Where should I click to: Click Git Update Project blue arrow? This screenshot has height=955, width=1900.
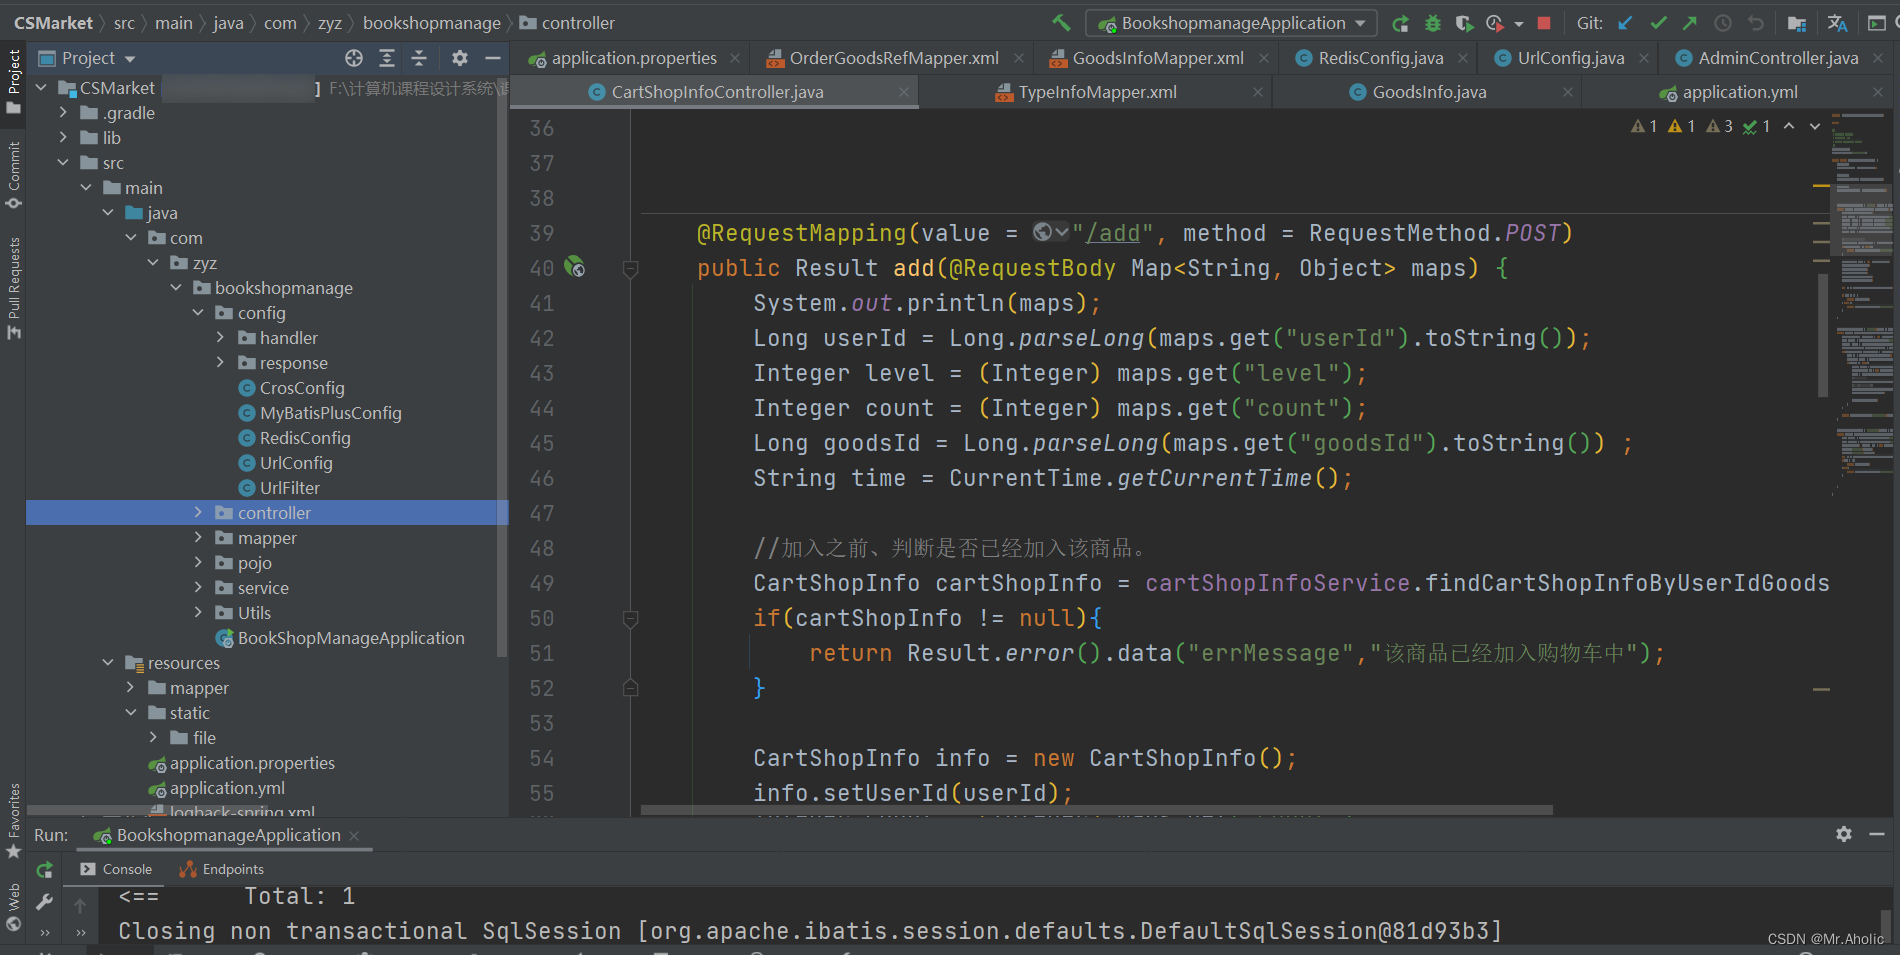pyautogui.click(x=1626, y=23)
